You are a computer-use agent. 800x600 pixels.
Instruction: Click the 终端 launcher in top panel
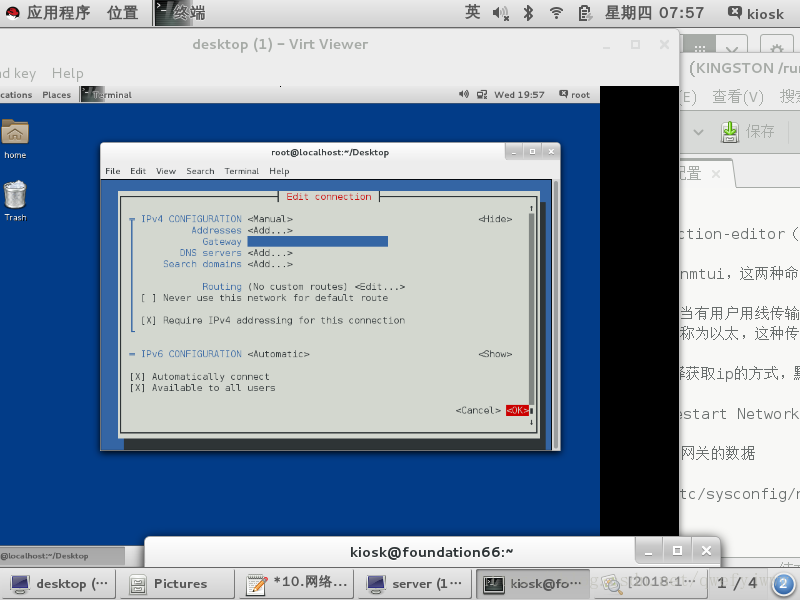[181, 13]
